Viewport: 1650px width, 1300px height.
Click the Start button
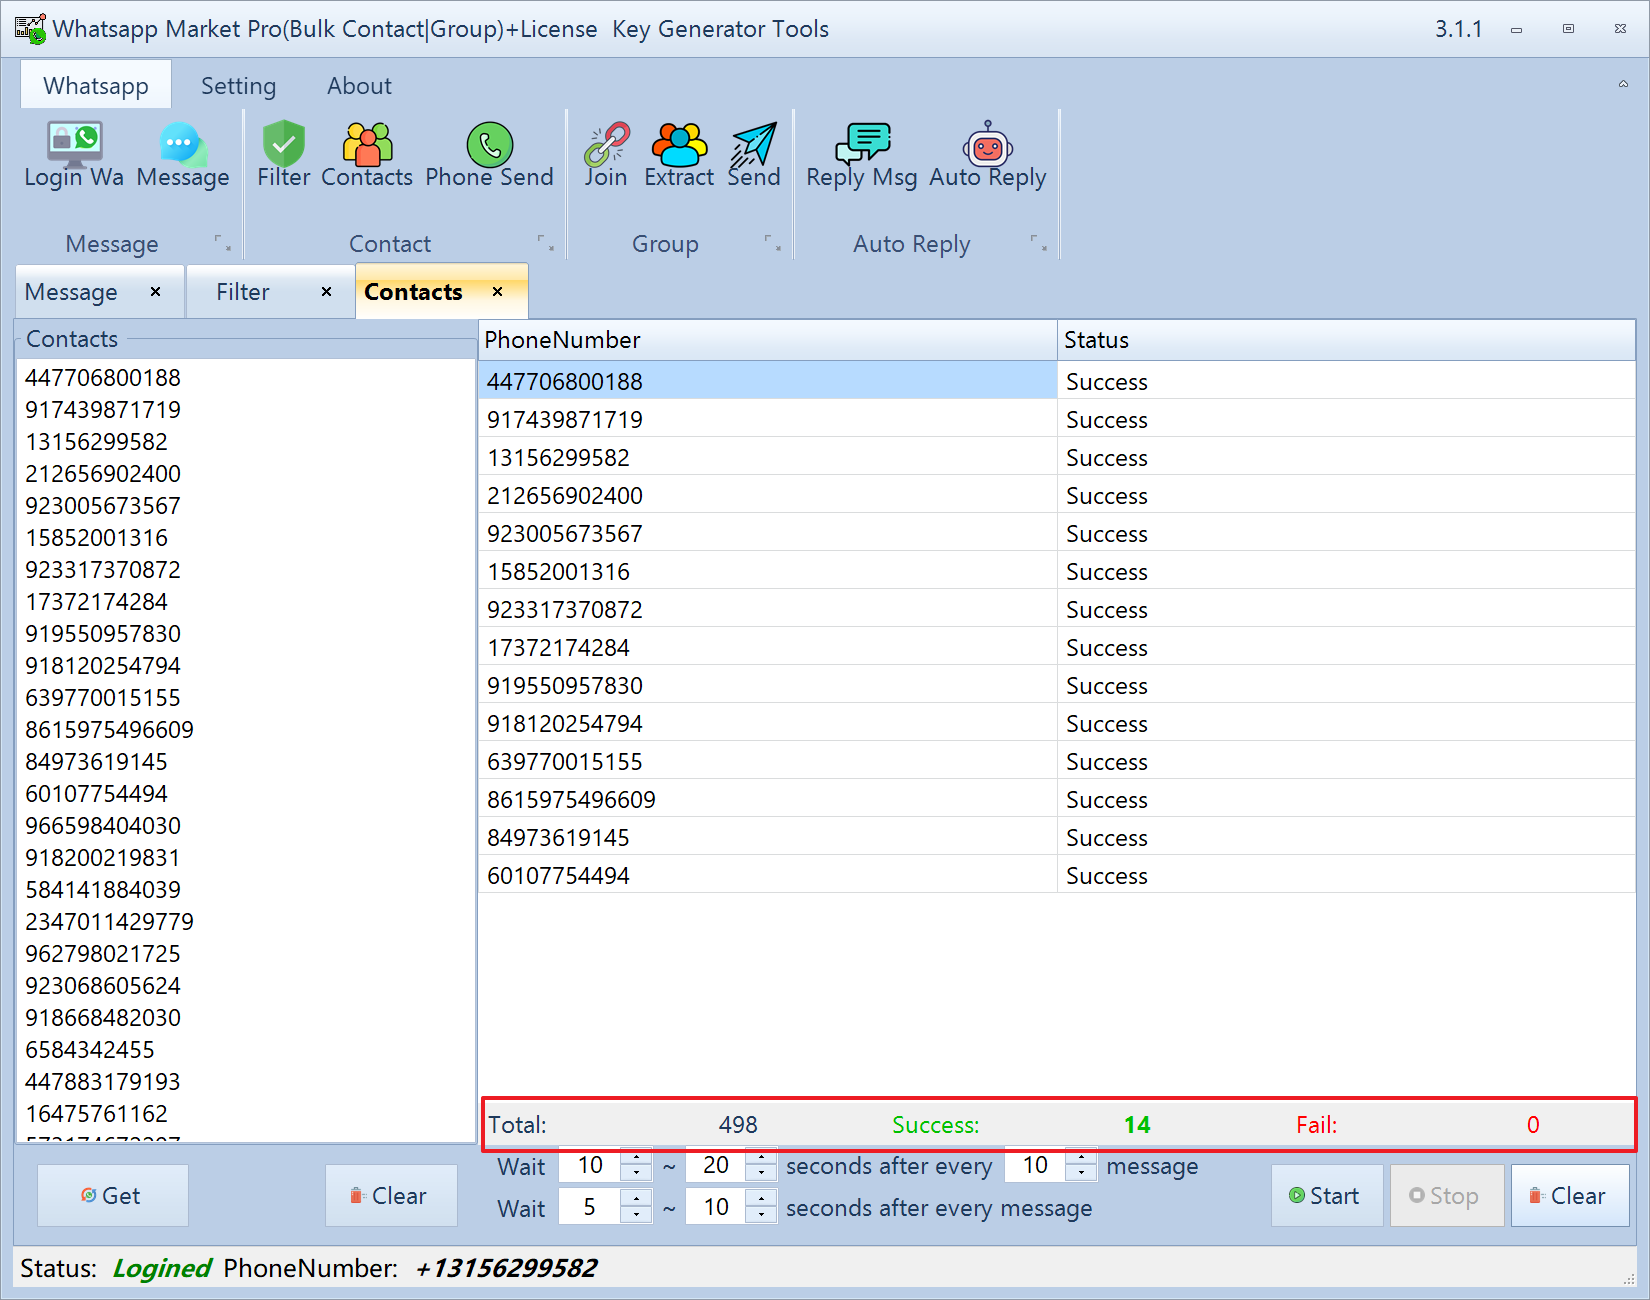pos(1327,1195)
